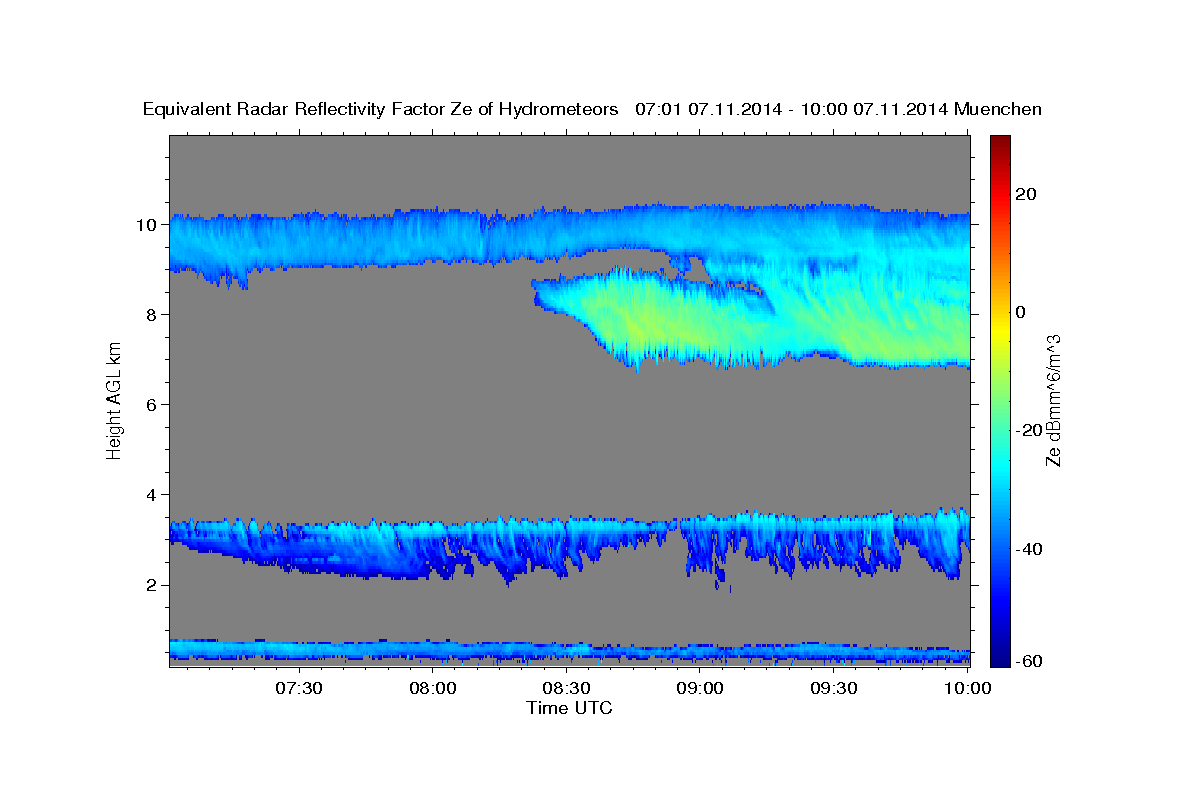Click the '07:30' time tick label

299,688
